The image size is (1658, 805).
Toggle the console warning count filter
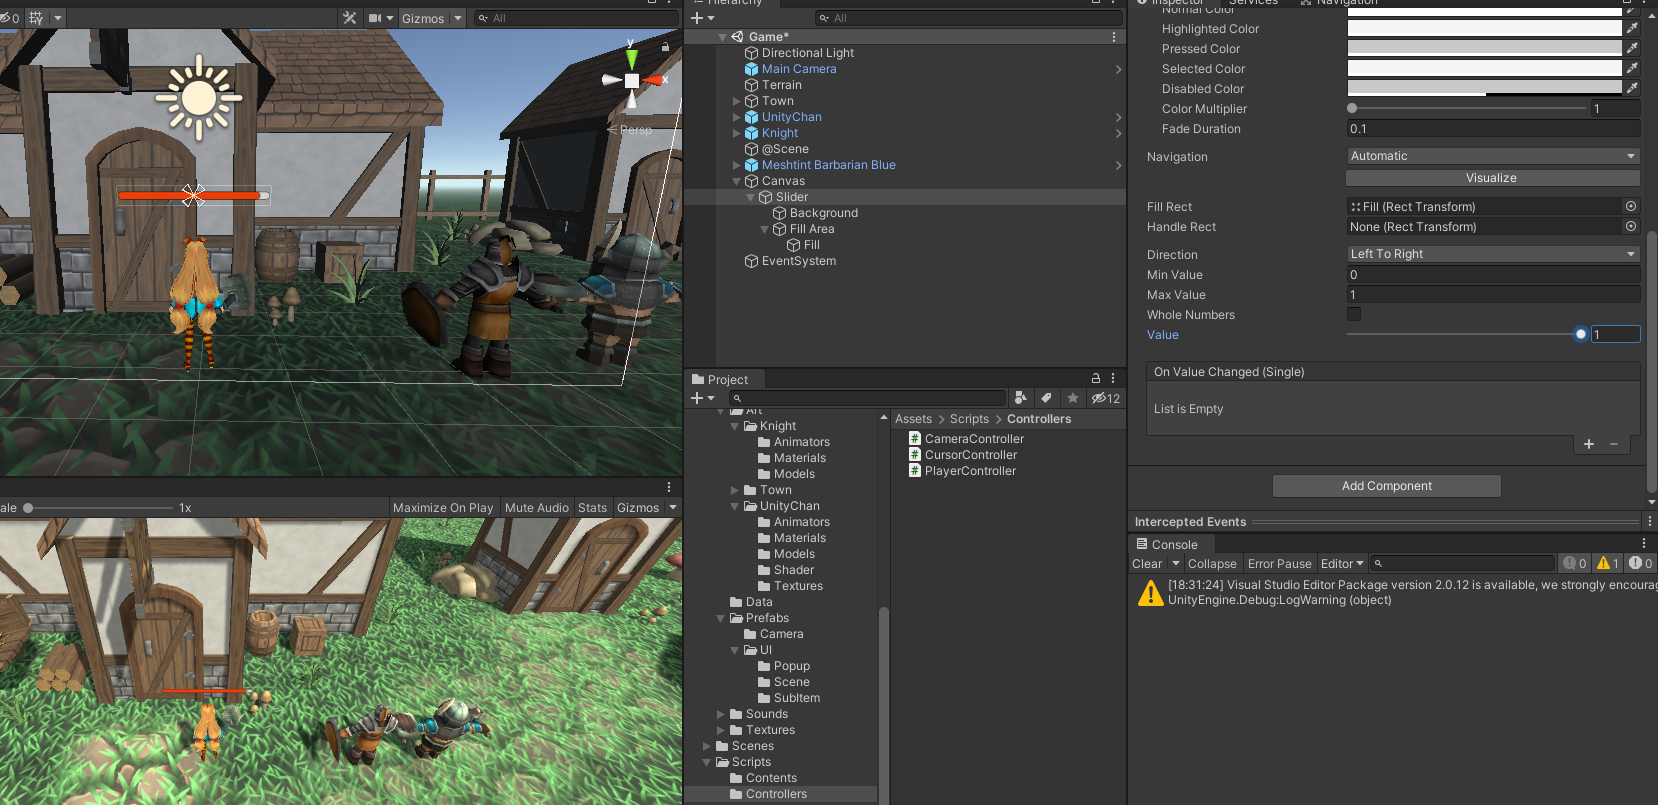click(1608, 563)
